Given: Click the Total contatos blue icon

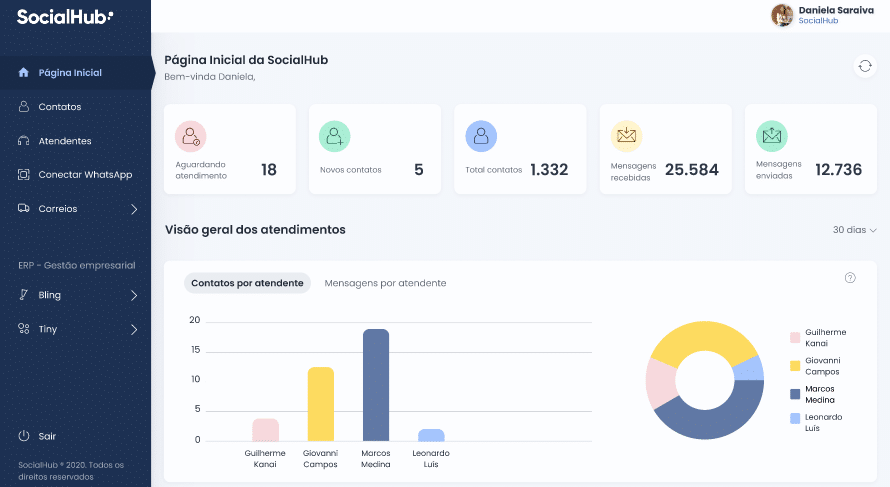Looking at the screenshot, I should click(x=481, y=136).
